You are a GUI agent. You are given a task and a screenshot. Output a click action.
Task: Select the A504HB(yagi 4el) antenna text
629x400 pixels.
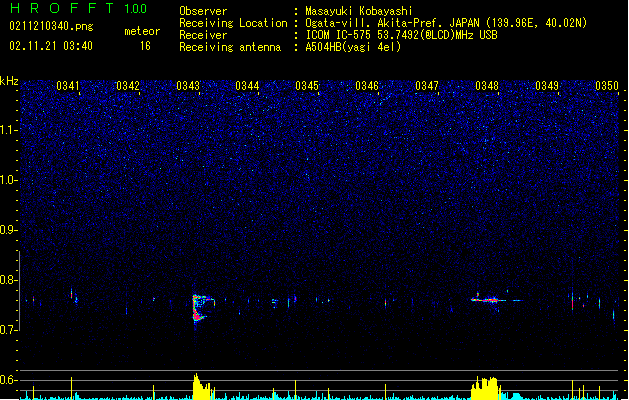[353, 47]
